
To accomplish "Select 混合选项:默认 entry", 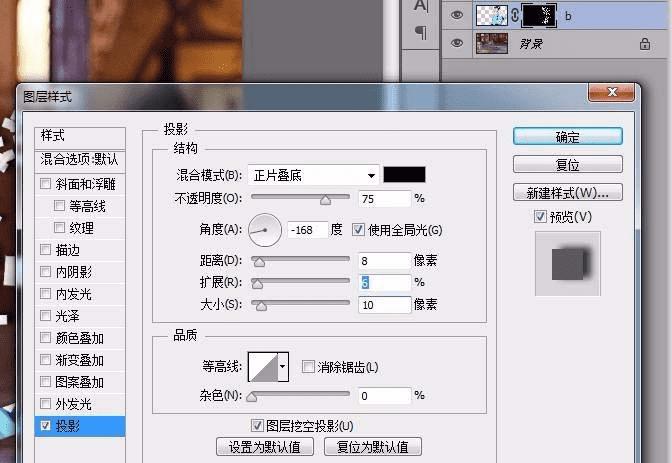I will 80,160.
